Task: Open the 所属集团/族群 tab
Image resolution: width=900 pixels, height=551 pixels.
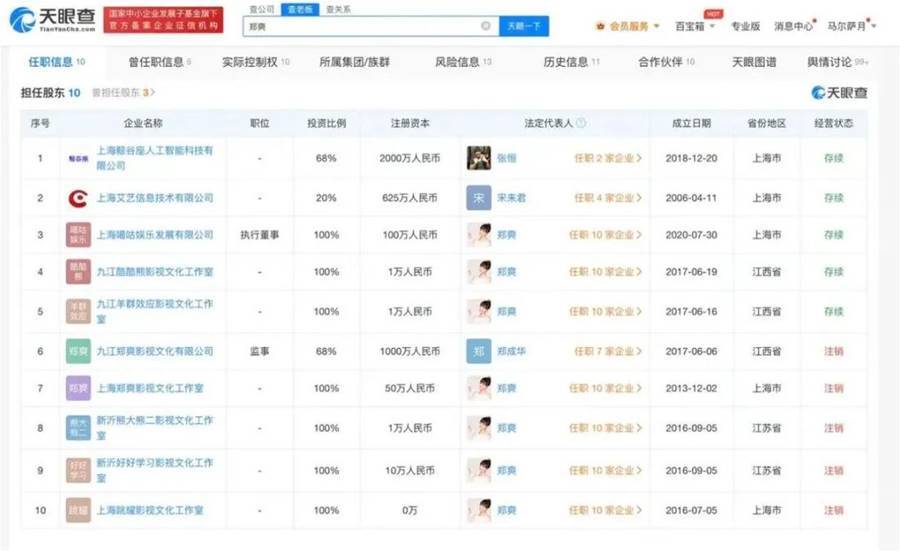Action: pyautogui.click(x=354, y=62)
